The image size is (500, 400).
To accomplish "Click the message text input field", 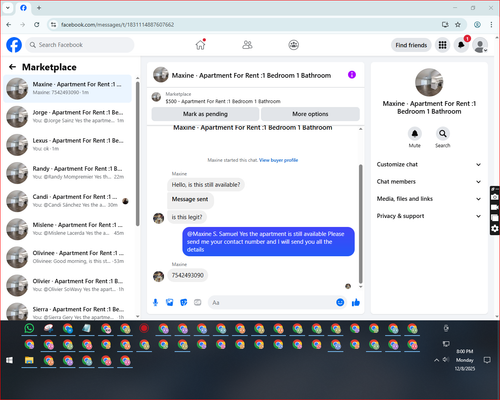I will [x=272, y=302].
